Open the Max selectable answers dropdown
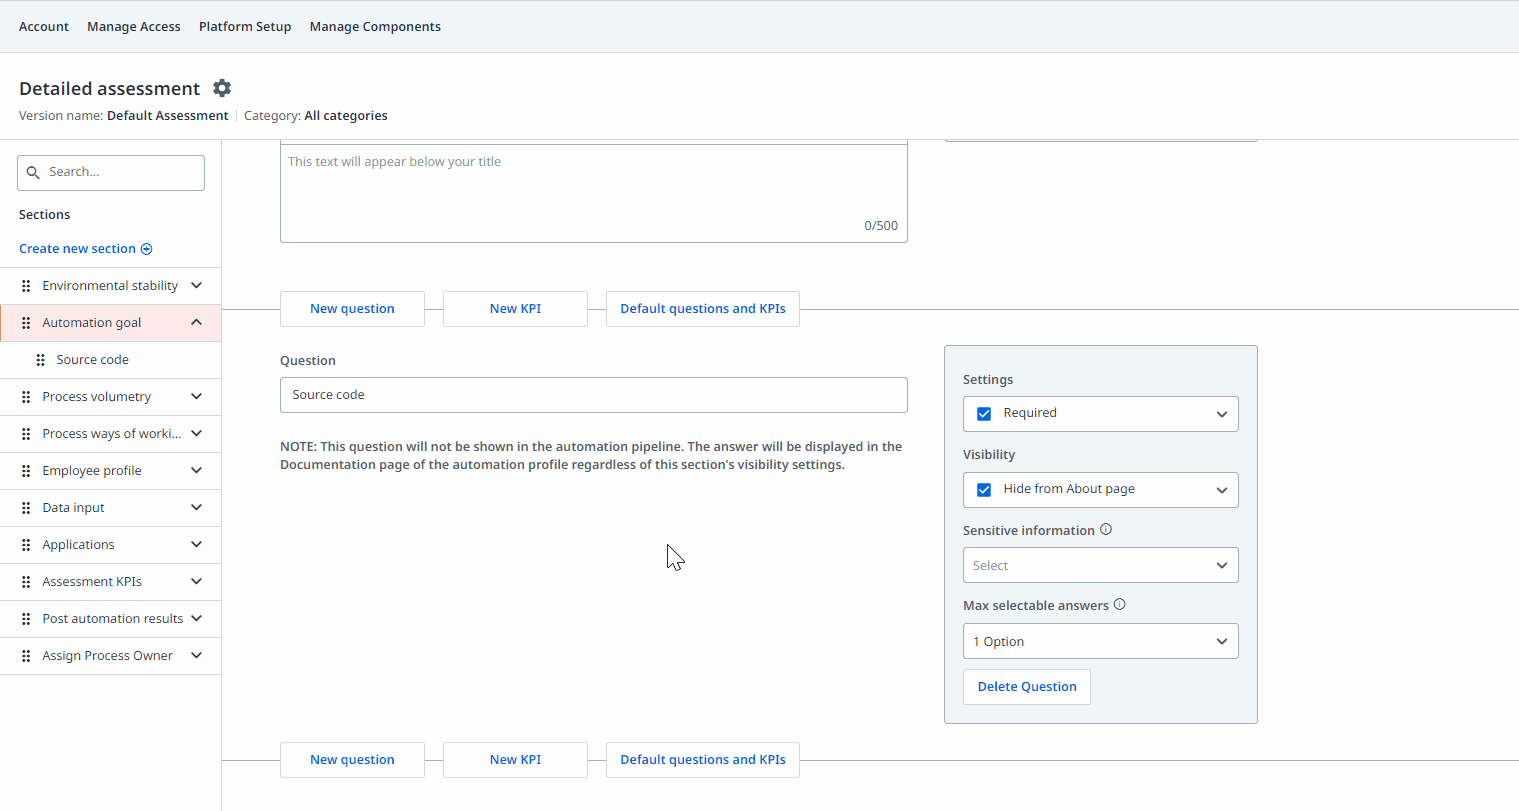This screenshot has height=811, width=1519. [x=1100, y=641]
